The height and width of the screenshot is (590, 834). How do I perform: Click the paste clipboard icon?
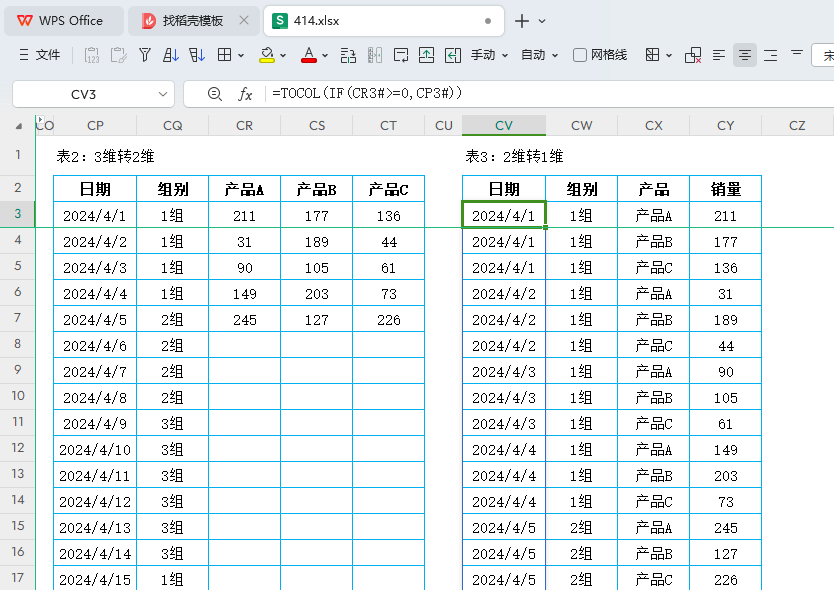[118, 55]
